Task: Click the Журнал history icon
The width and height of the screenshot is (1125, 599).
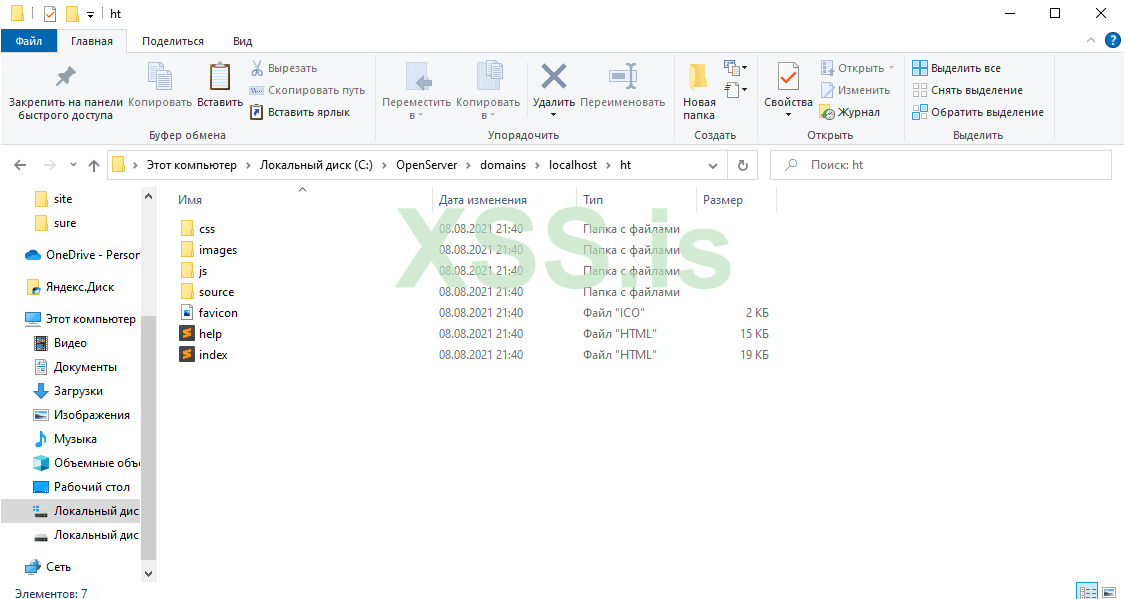Action: tap(827, 113)
